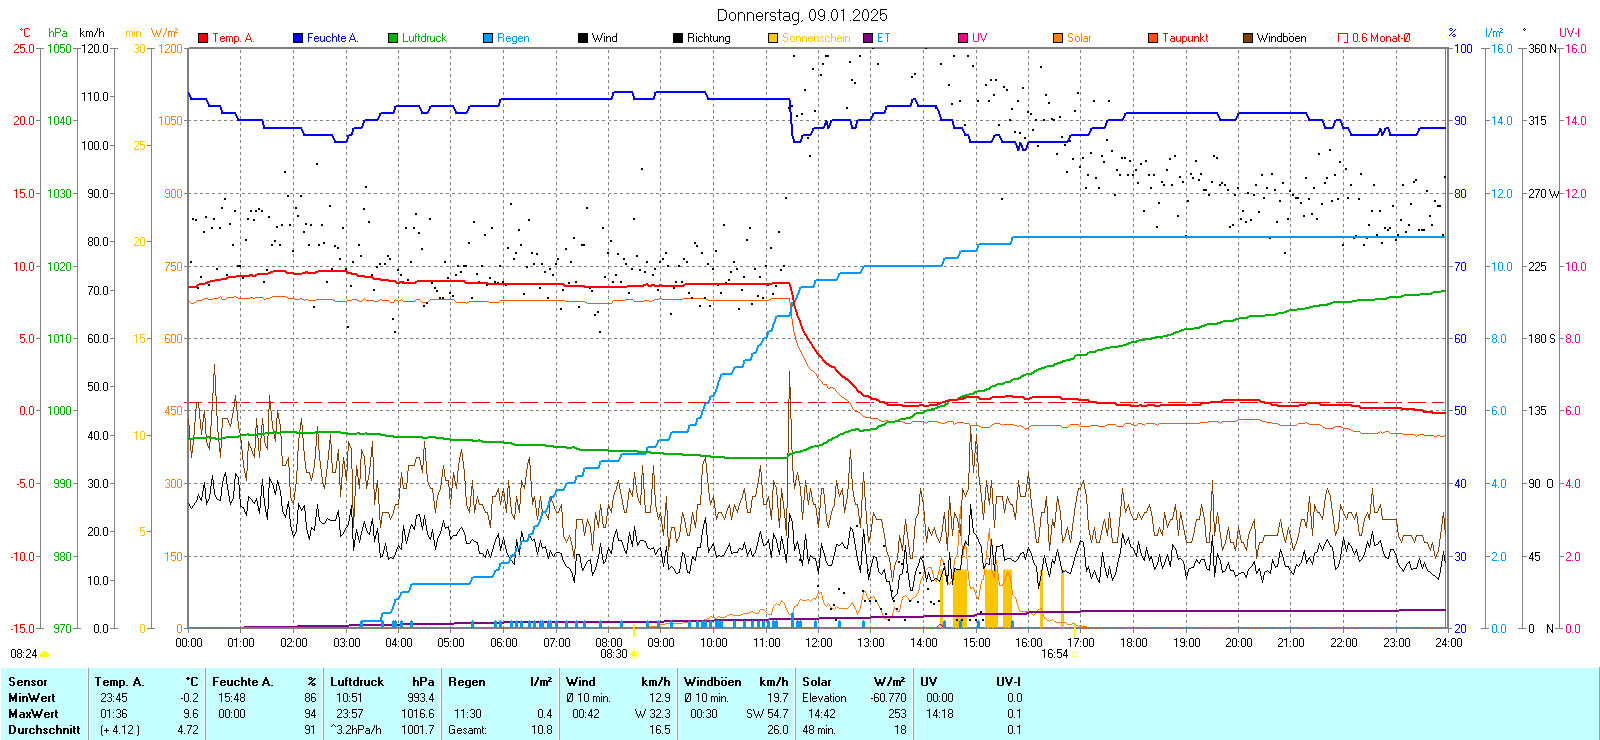Click the 12:00 time axis label
1600x740 pixels.
pyautogui.click(x=819, y=643)
